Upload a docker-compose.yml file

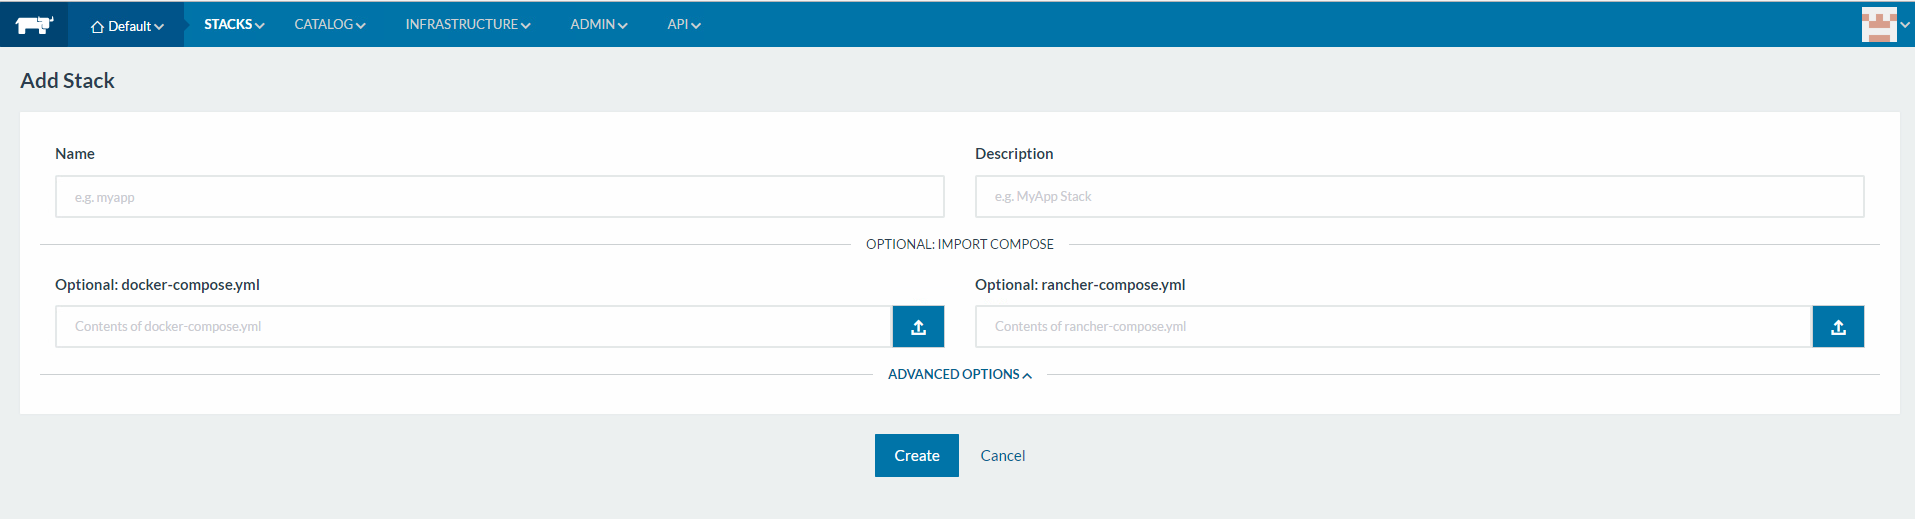coord(918,327)
